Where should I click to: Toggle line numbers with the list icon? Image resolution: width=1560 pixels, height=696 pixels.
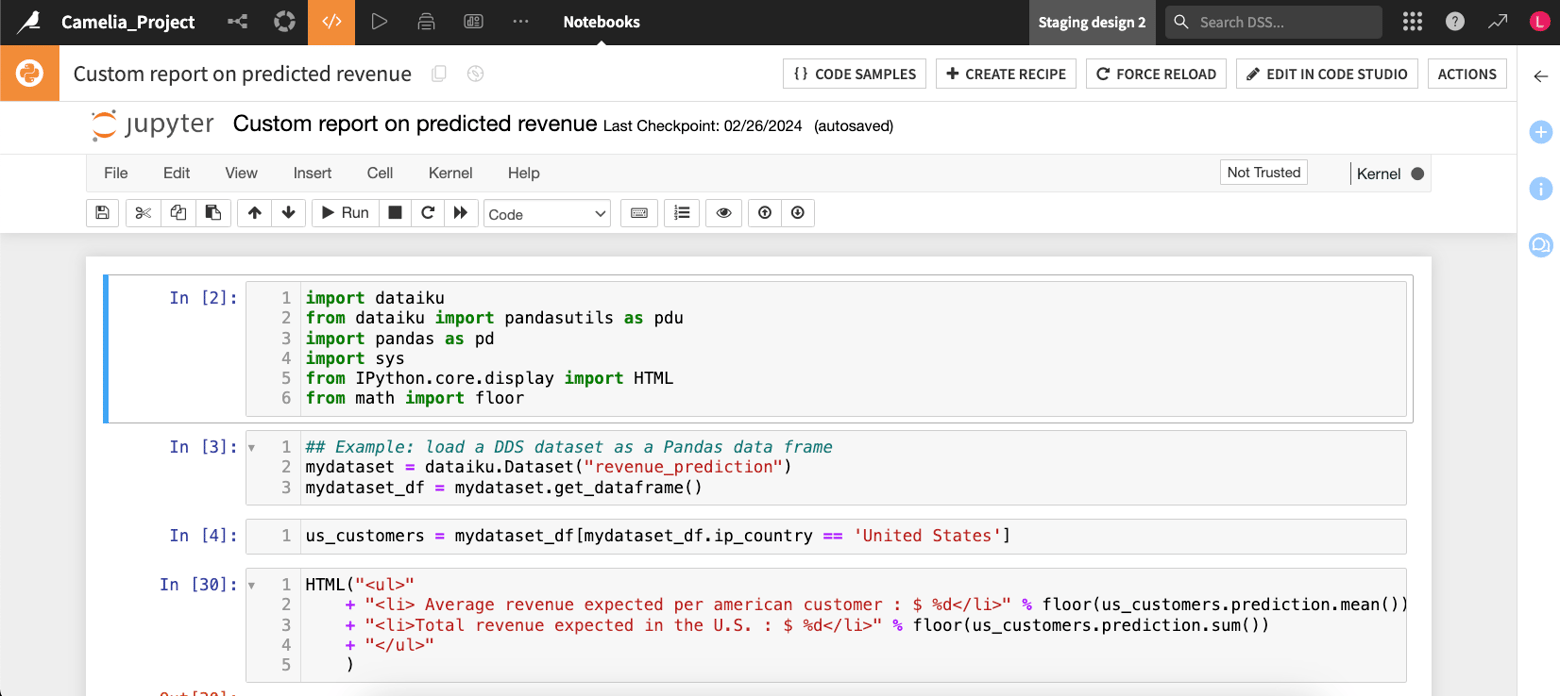tap(681, 213)
